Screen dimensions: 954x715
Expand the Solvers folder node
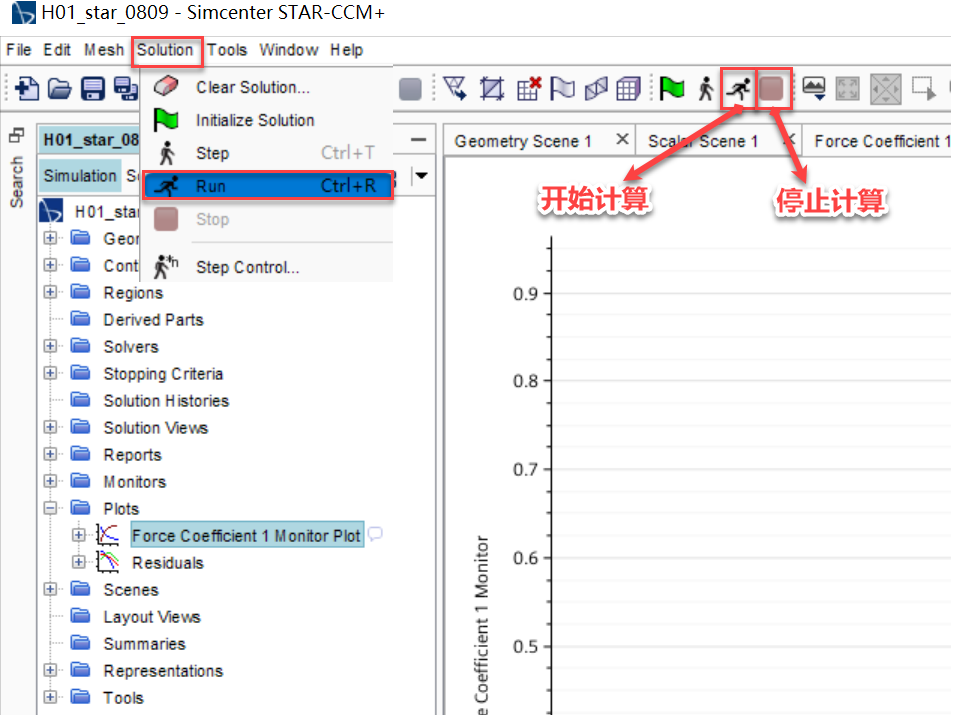pyautogui.click(x=50, y=346)
